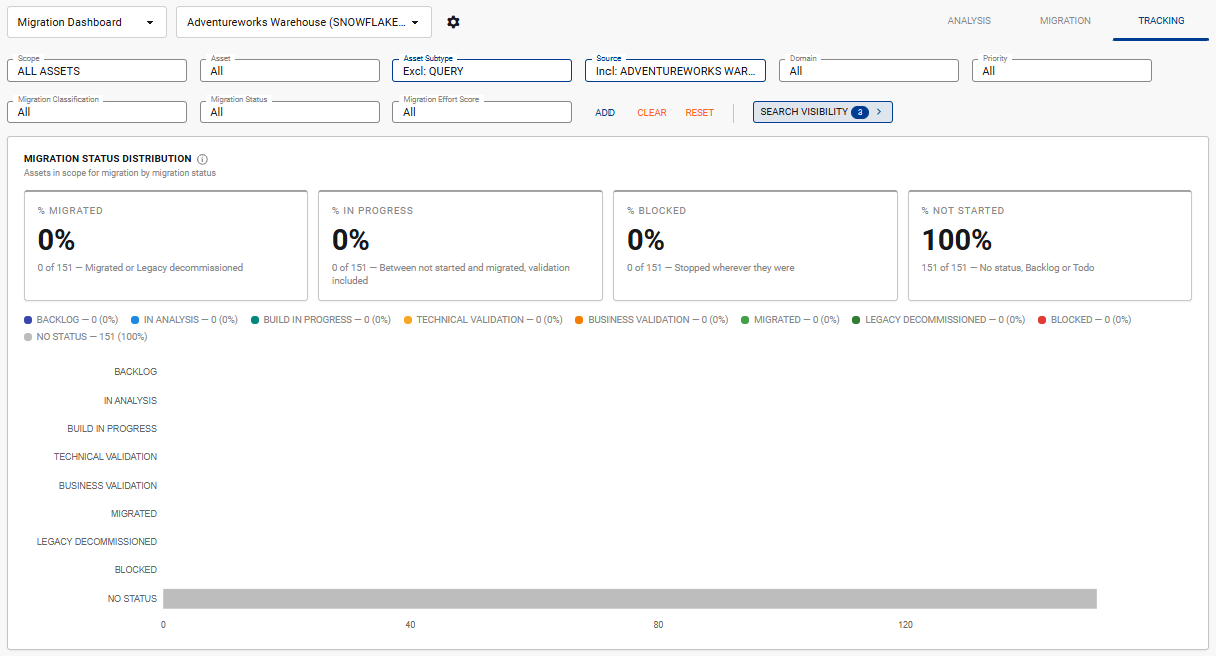This screenshot has width=1216, height=656.
Task: Switch to the Analysis tab
Action: pos(969,21)
